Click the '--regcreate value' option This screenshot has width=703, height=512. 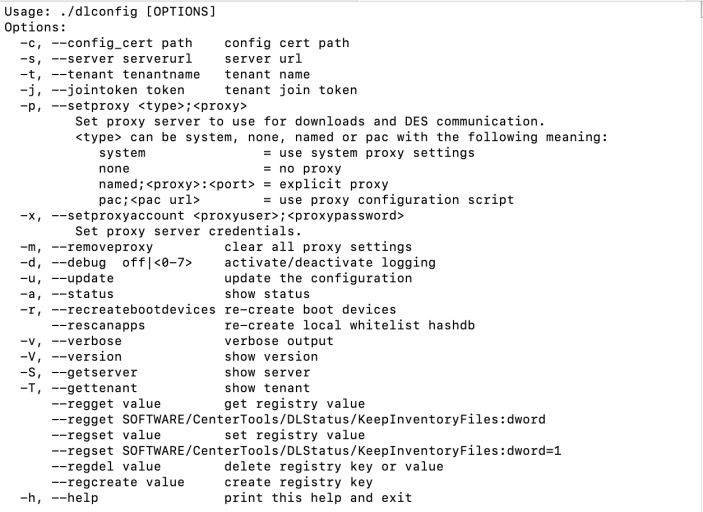117,482
